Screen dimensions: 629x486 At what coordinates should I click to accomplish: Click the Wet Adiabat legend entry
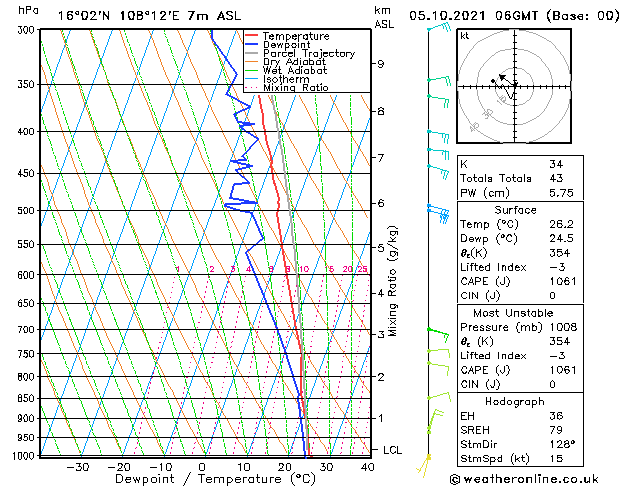tap(286, 71)
